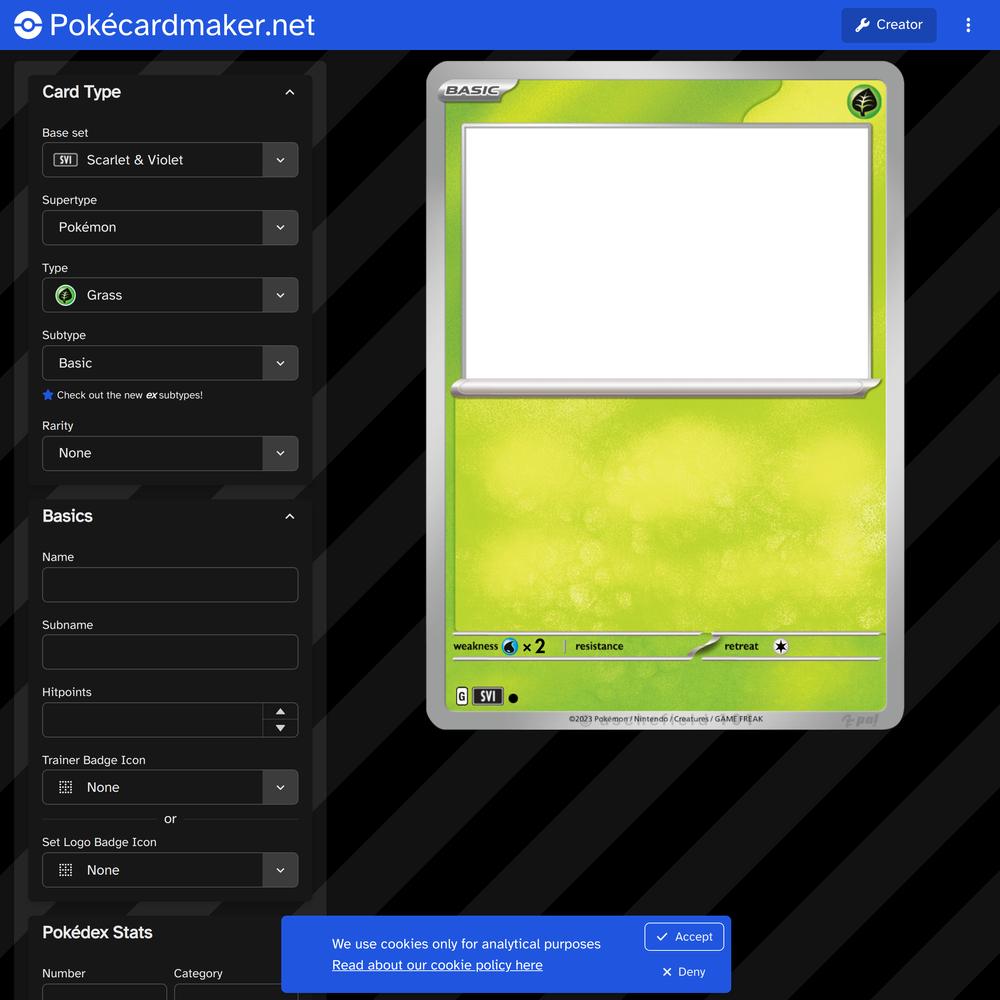Open 'Read about our cookie policy here' link
Viewport: 1000px width, 1000px height.
point(437,965)
